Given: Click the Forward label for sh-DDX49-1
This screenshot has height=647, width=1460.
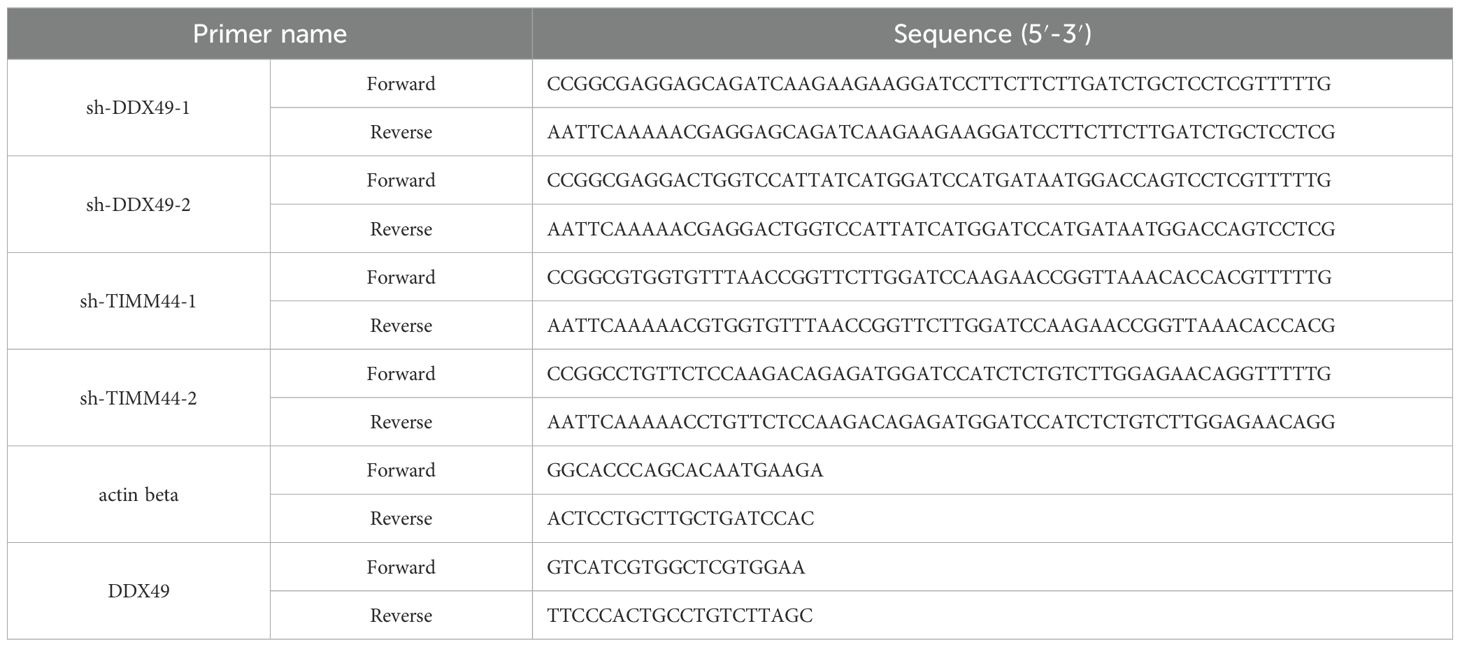Looking at the screenshot, I should point(401,84).
